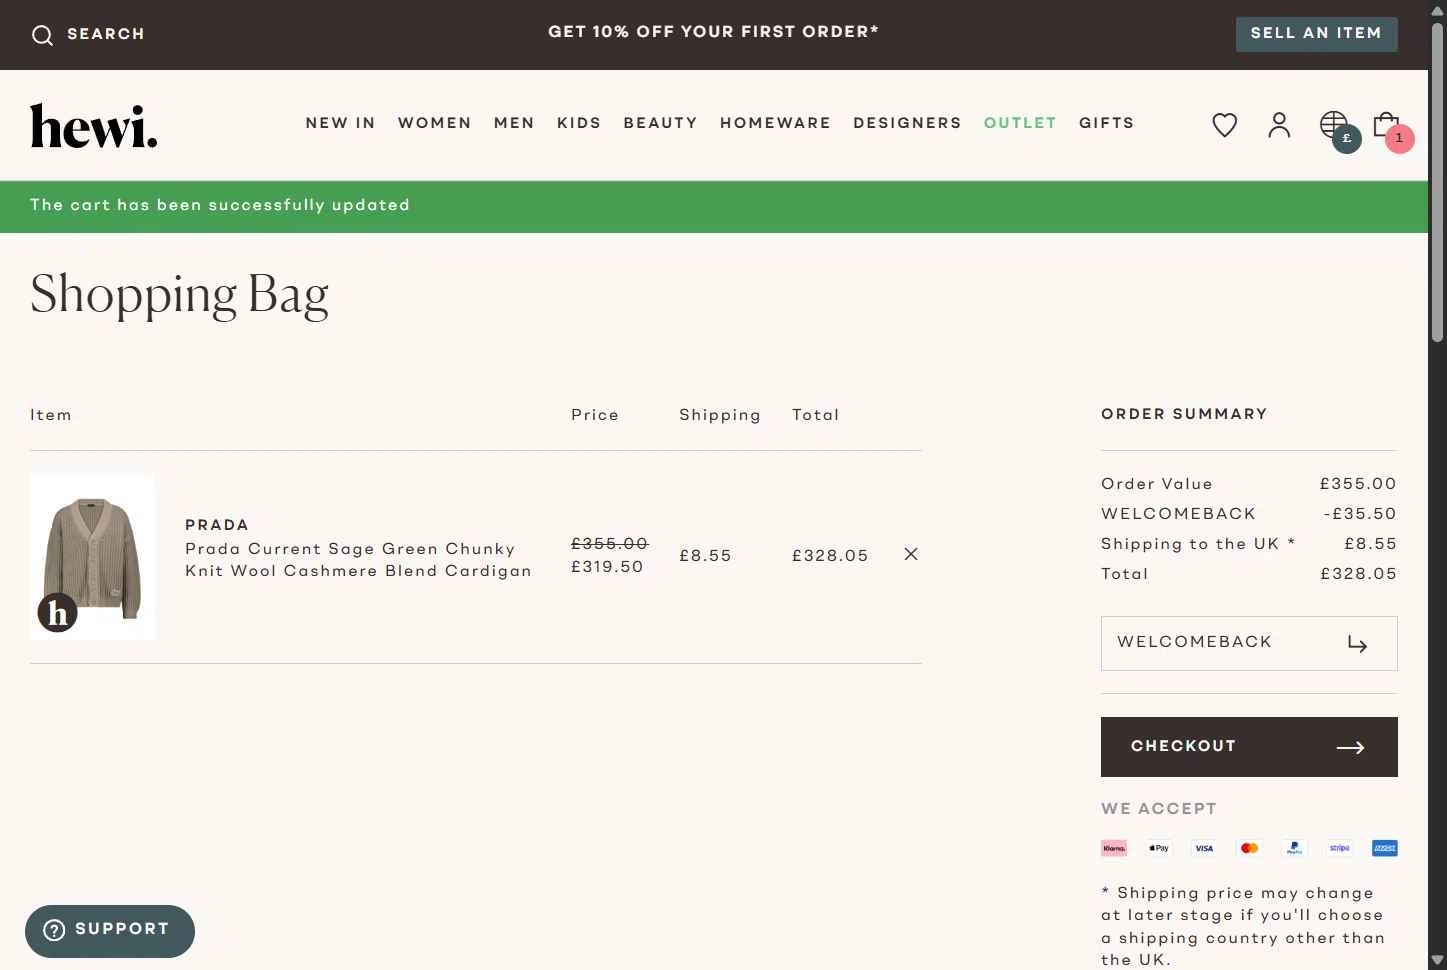Open the Prada cardigan product title

(x=358, y=560)
